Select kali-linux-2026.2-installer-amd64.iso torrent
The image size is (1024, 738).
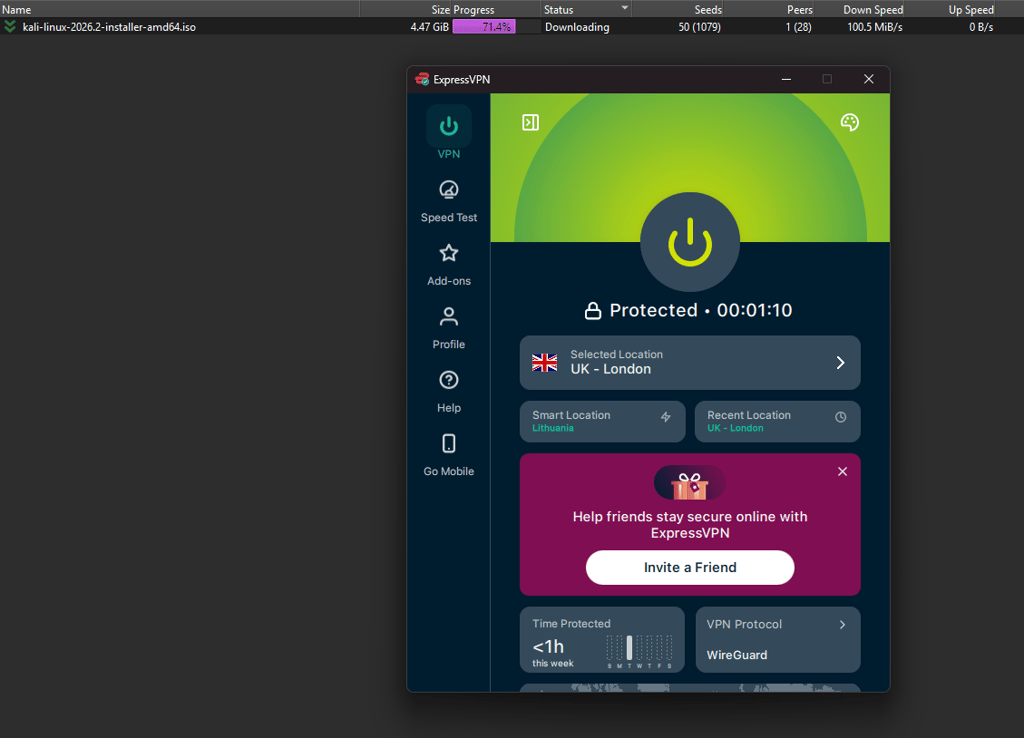point(109,27)
